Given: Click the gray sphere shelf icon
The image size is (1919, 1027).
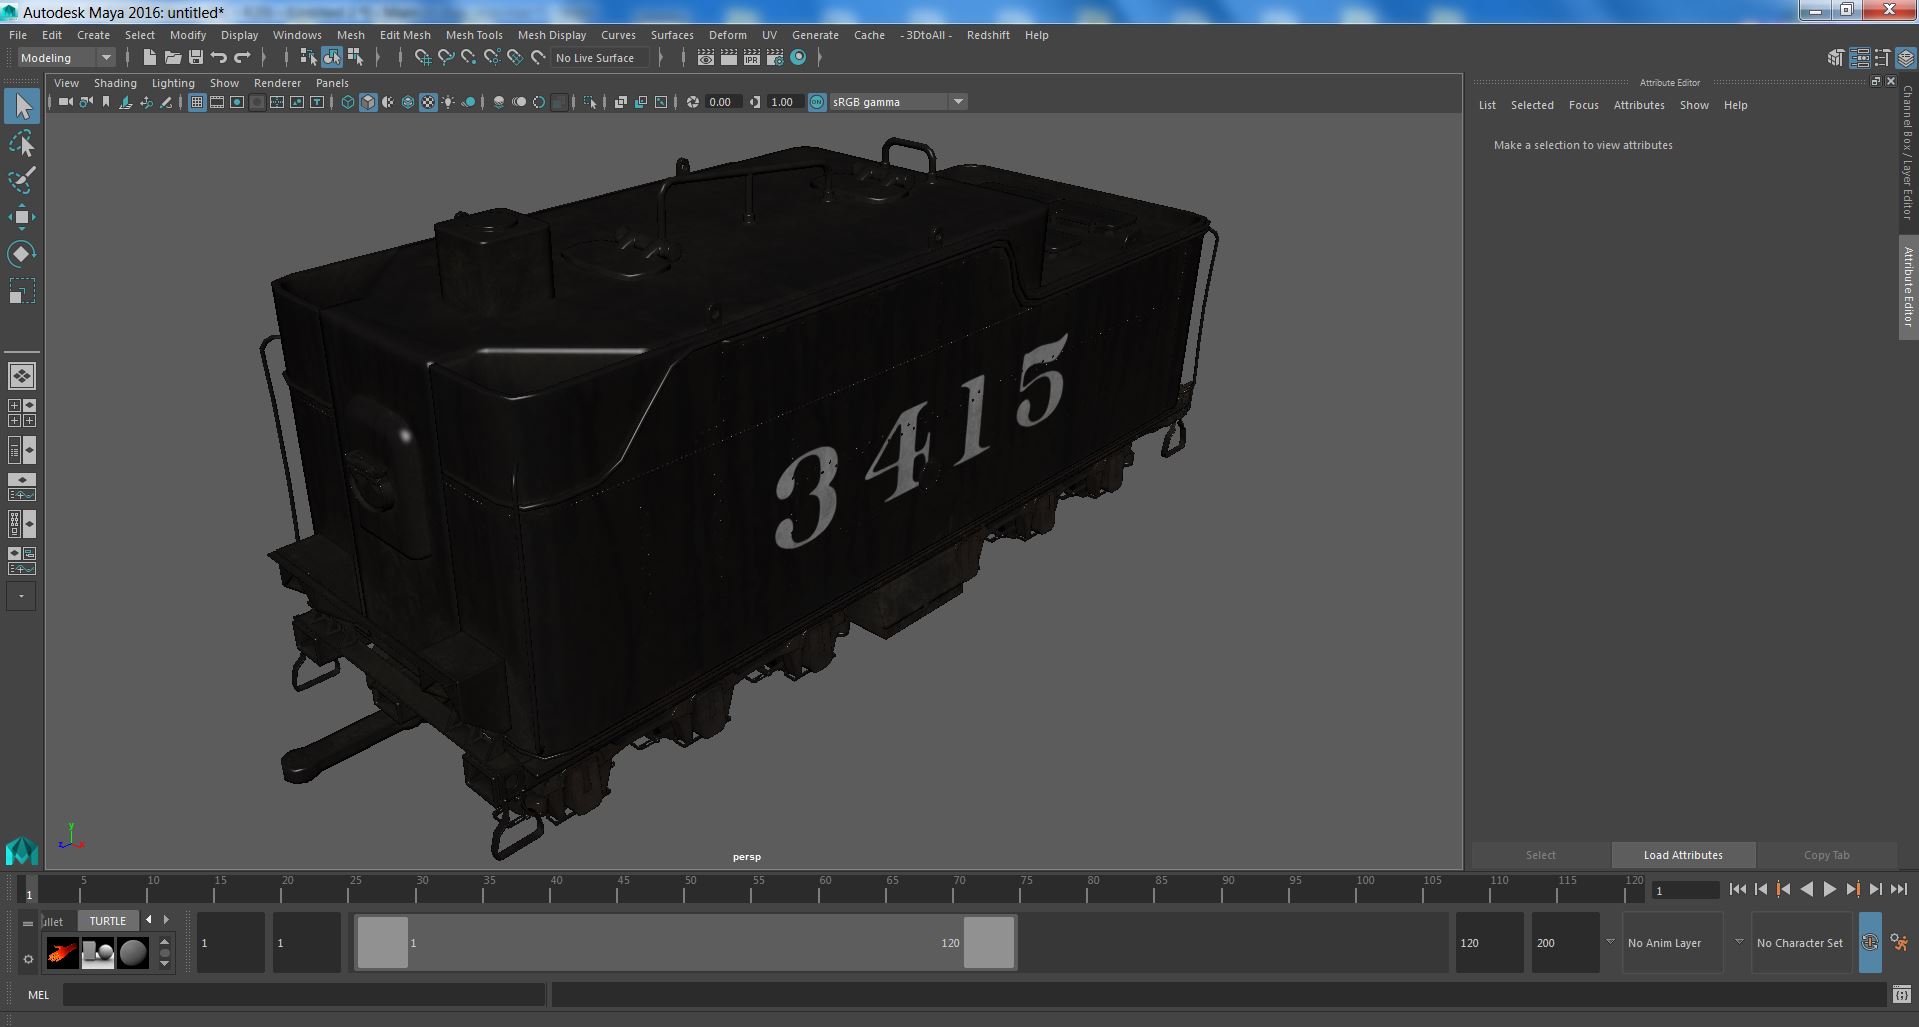Looking at the screenshot, I should (x=133, y=953).
